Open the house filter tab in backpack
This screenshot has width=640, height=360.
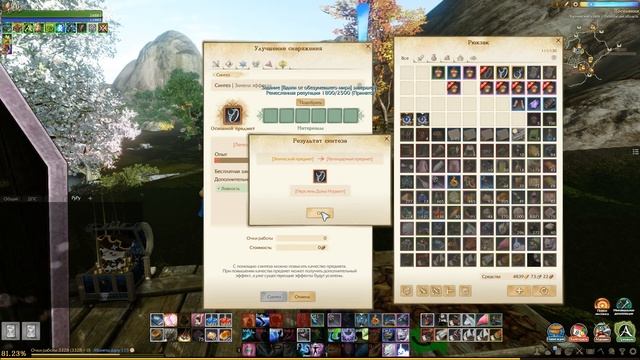460,58
